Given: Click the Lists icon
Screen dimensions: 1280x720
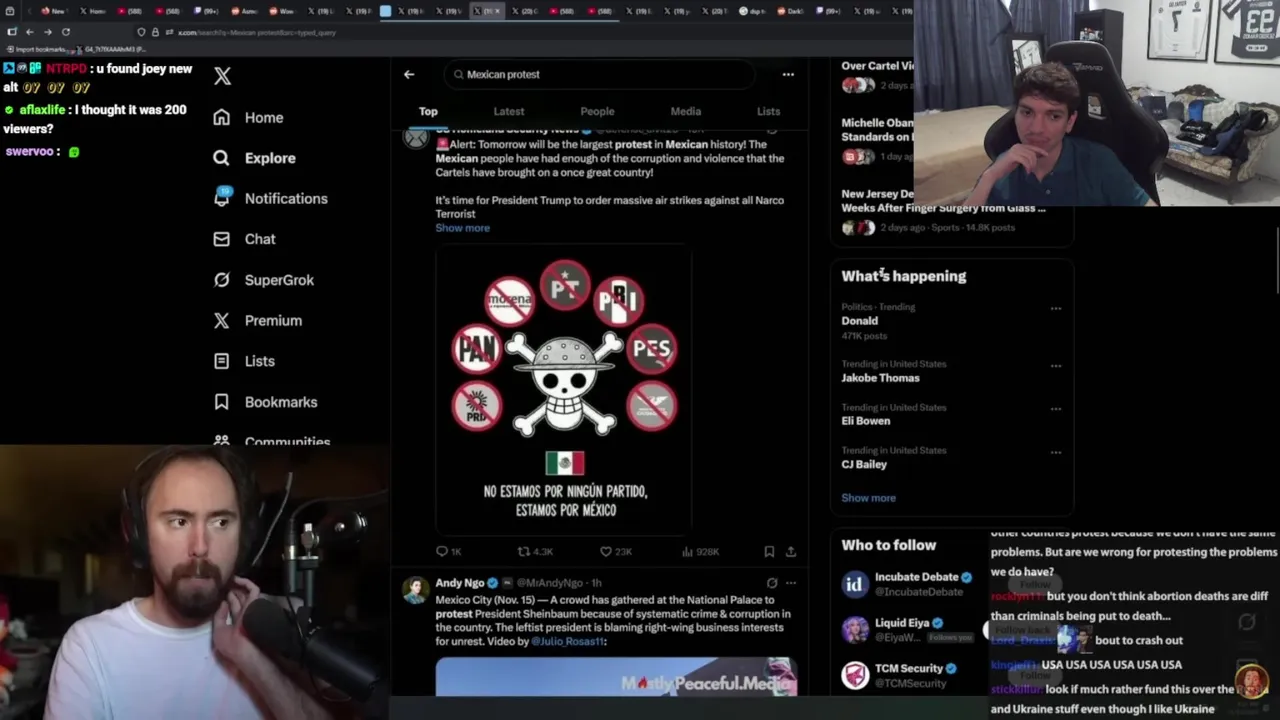Looking at the screenshot, I should point(222,361).
